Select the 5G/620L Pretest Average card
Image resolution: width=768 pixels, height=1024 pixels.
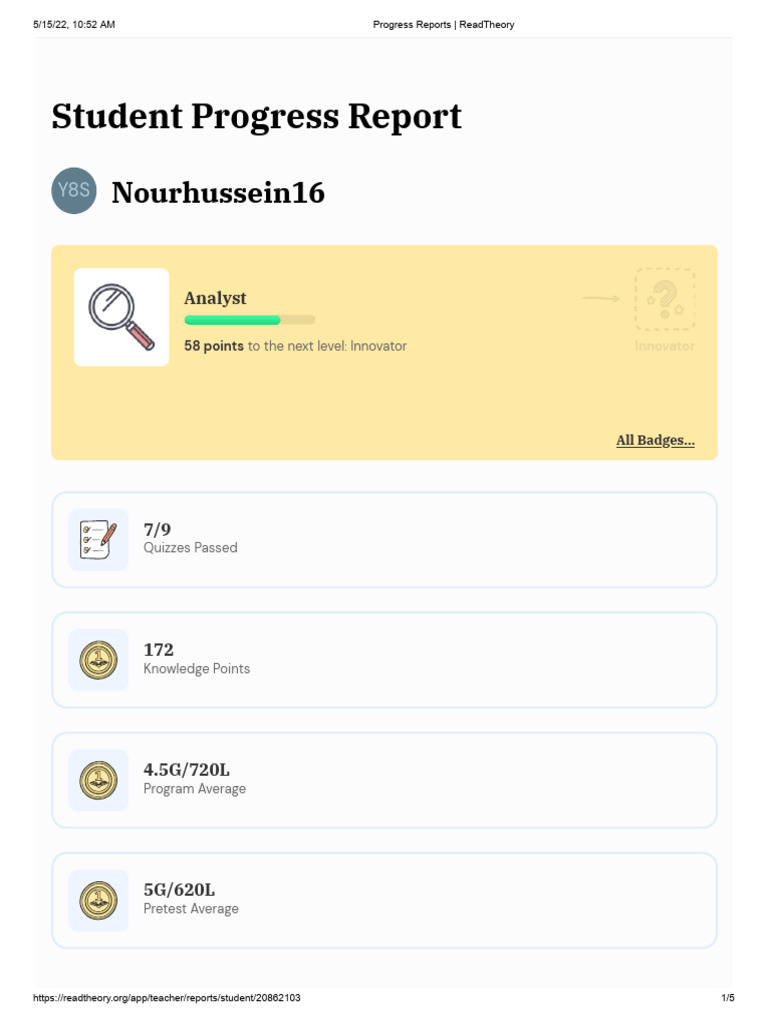point(384,900)
